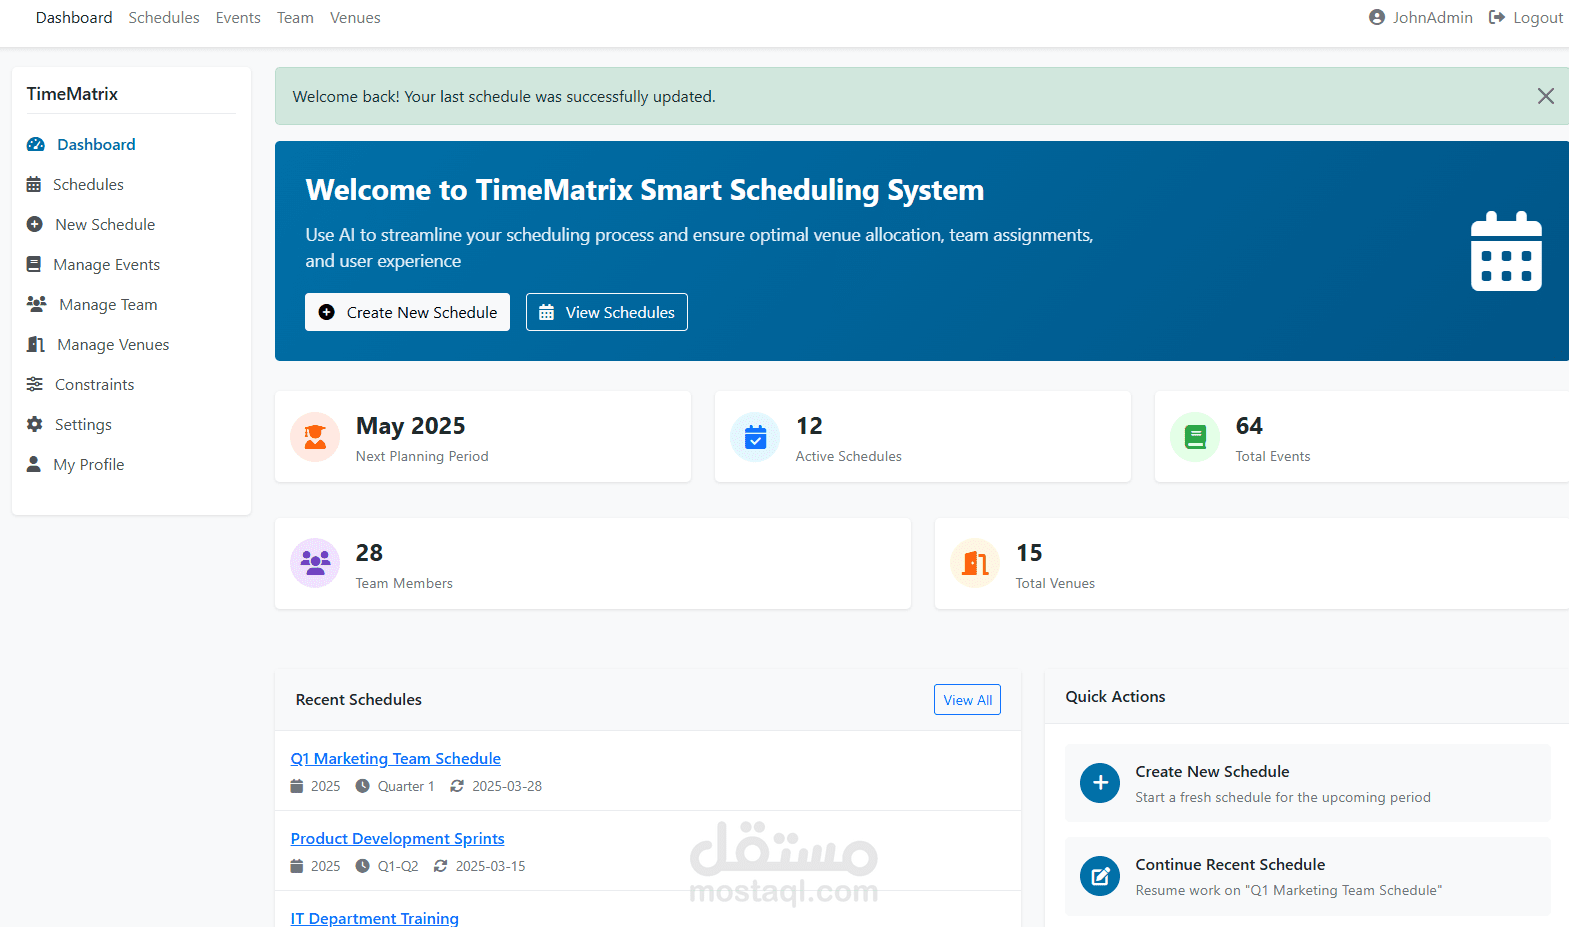
Task: Click the Manage Events book icon in sidebar
Action: click(x=34, y=264)
